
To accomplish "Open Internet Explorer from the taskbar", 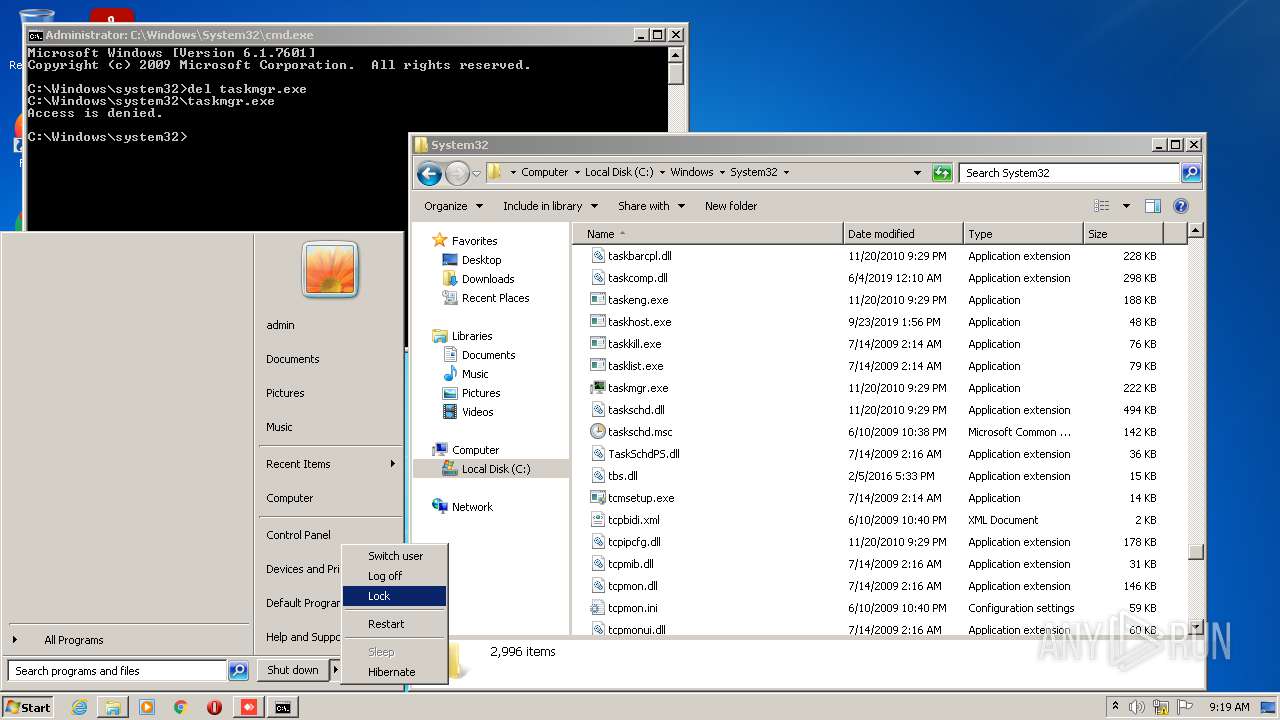I will [x=79, y=707].
